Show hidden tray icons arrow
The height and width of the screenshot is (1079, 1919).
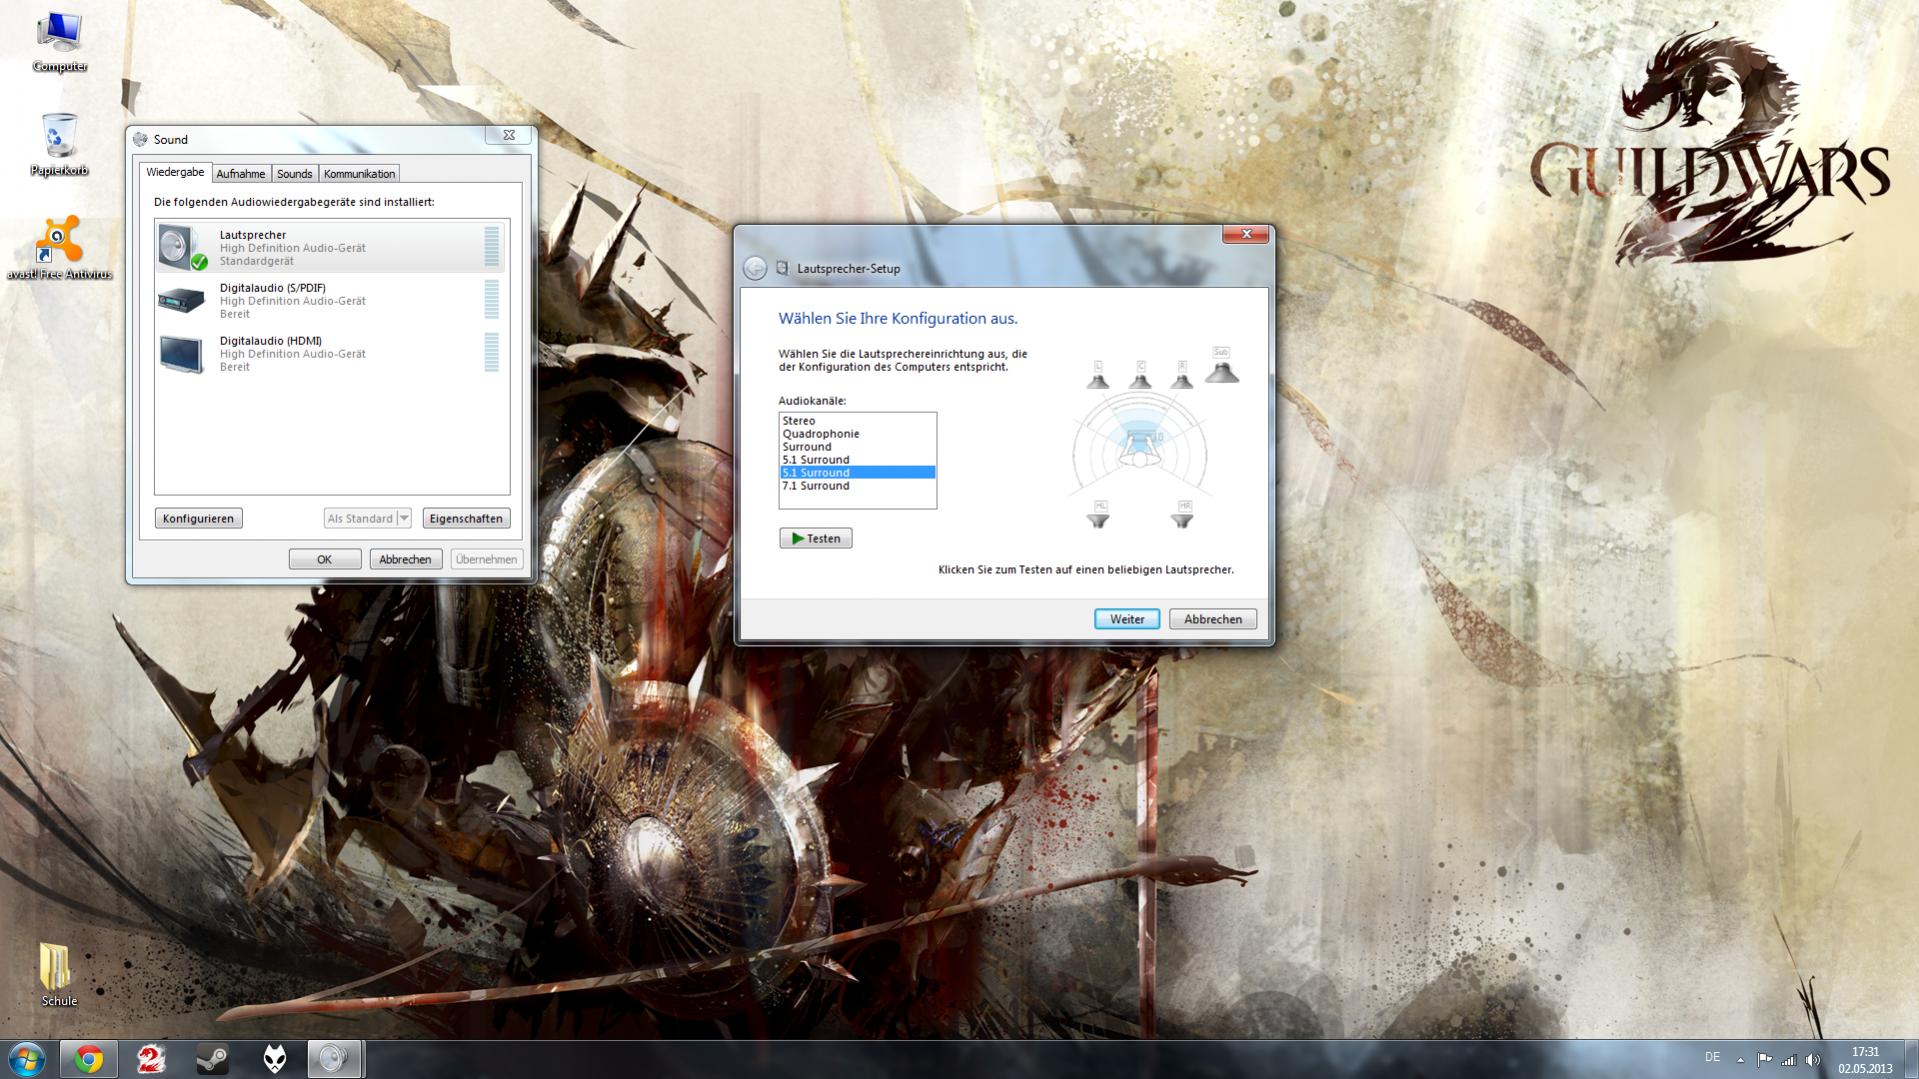coord(1740,1060)
